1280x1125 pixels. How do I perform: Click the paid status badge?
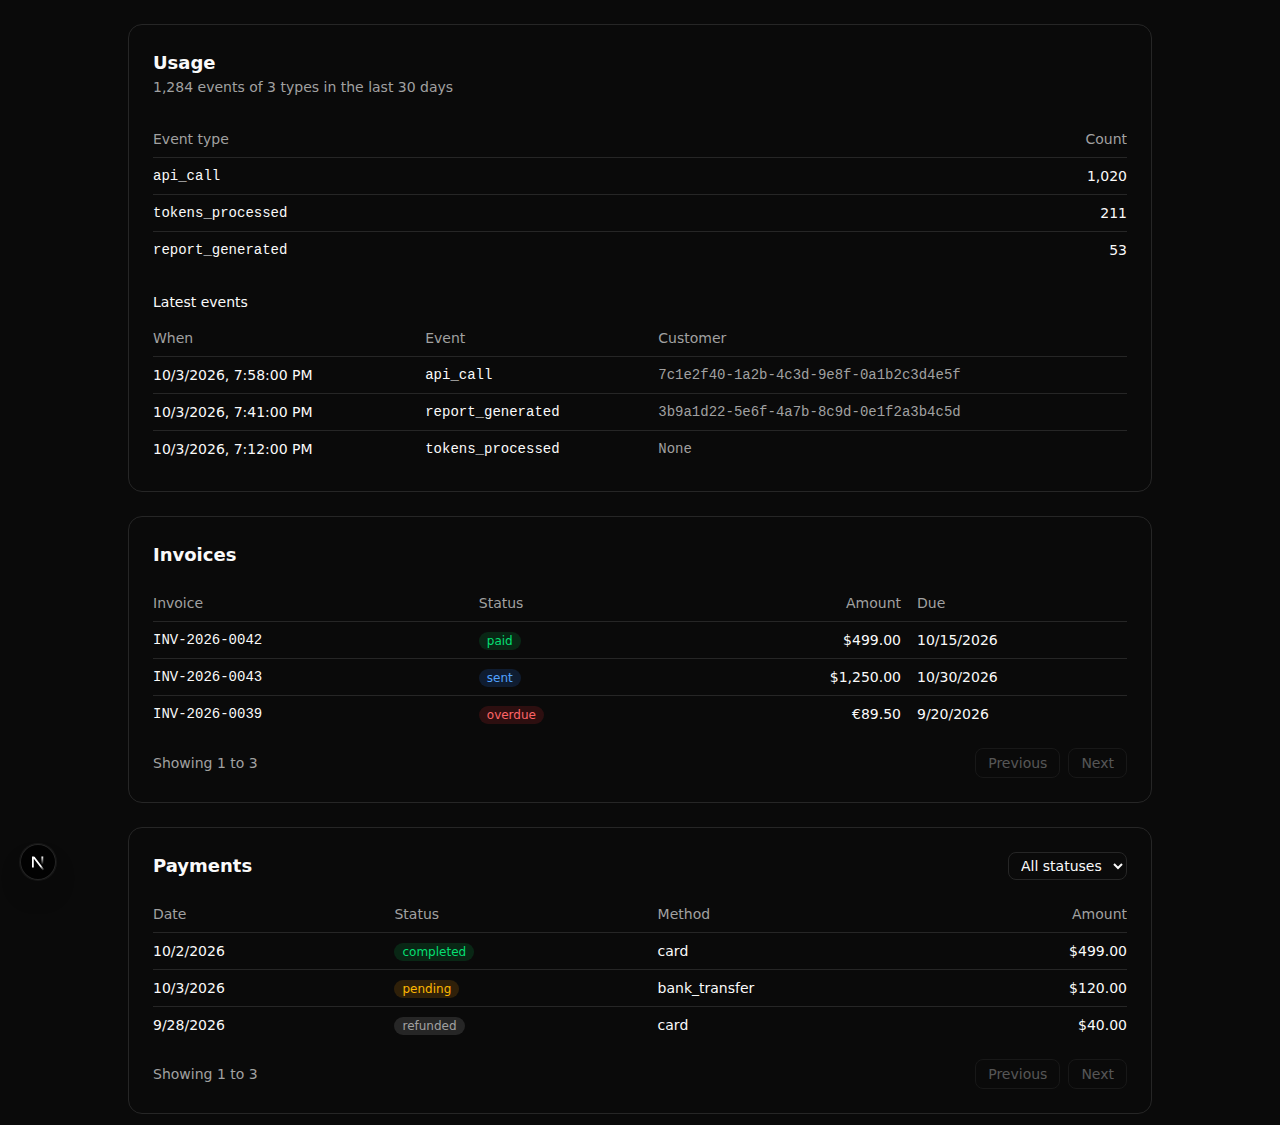tap(499, 641)
